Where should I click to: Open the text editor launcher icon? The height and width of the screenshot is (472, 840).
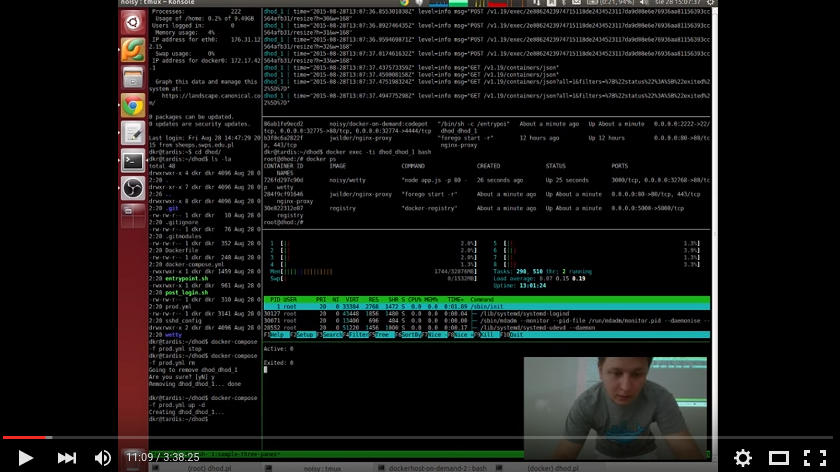click(x=133, y=133)
